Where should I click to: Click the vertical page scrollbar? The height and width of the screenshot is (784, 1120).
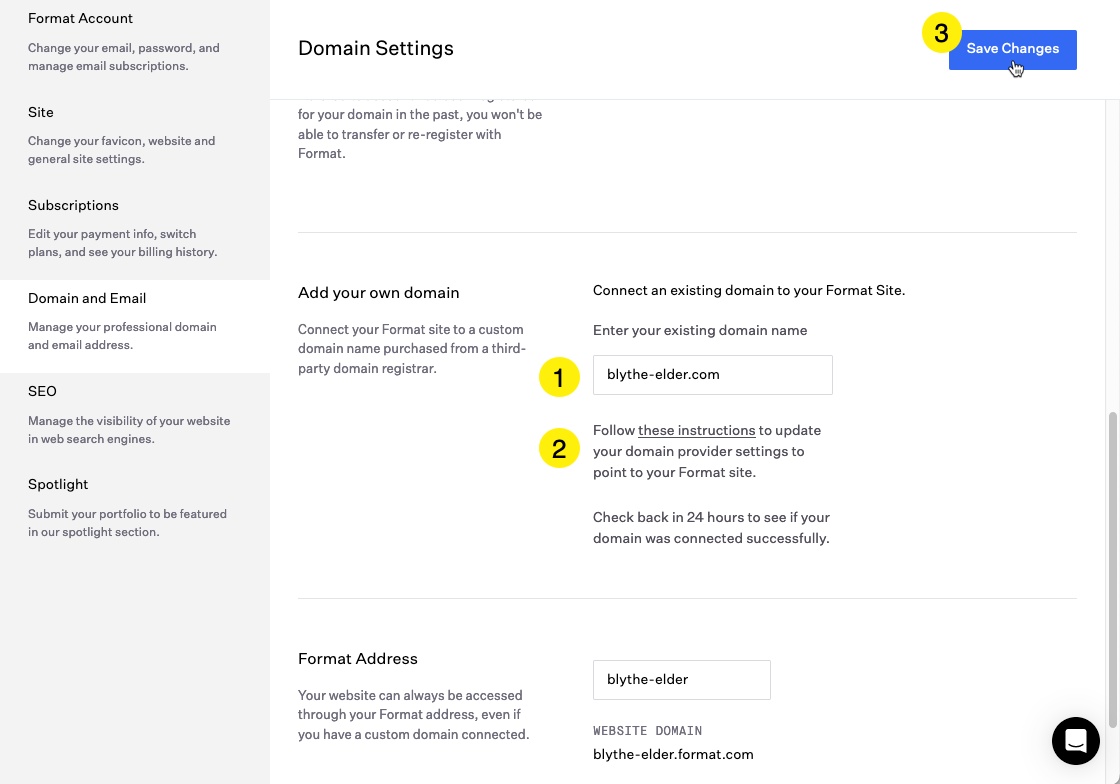click(x=1113, y=570)
